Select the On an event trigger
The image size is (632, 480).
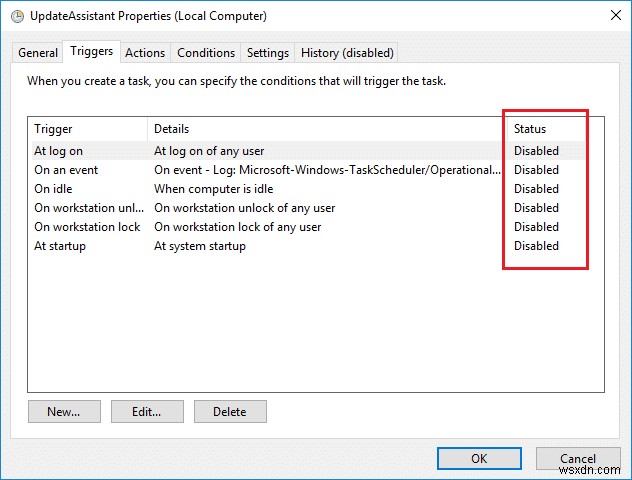(66, 170)
